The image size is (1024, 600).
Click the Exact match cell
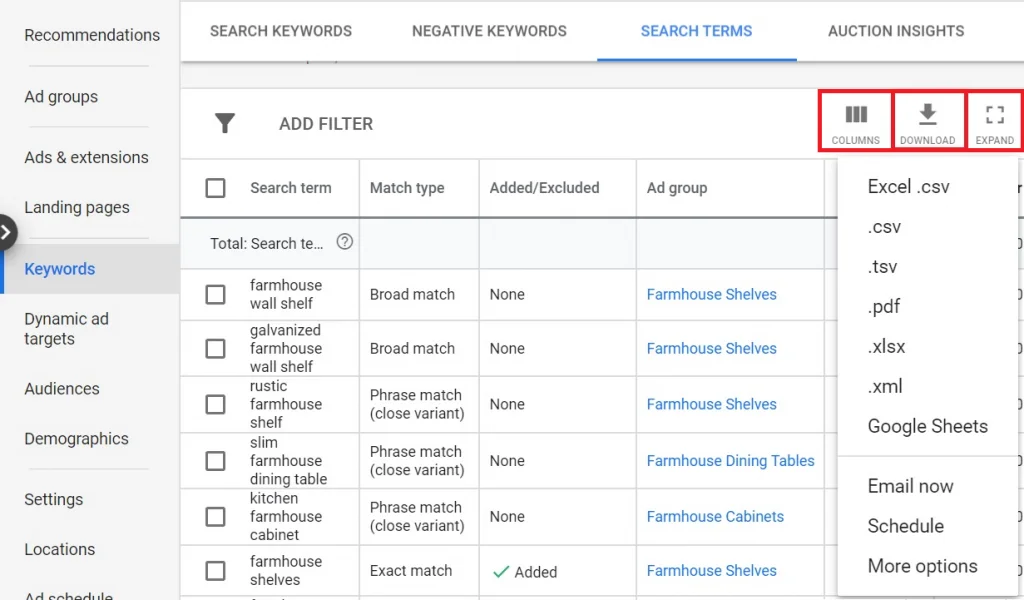[411, 571]
